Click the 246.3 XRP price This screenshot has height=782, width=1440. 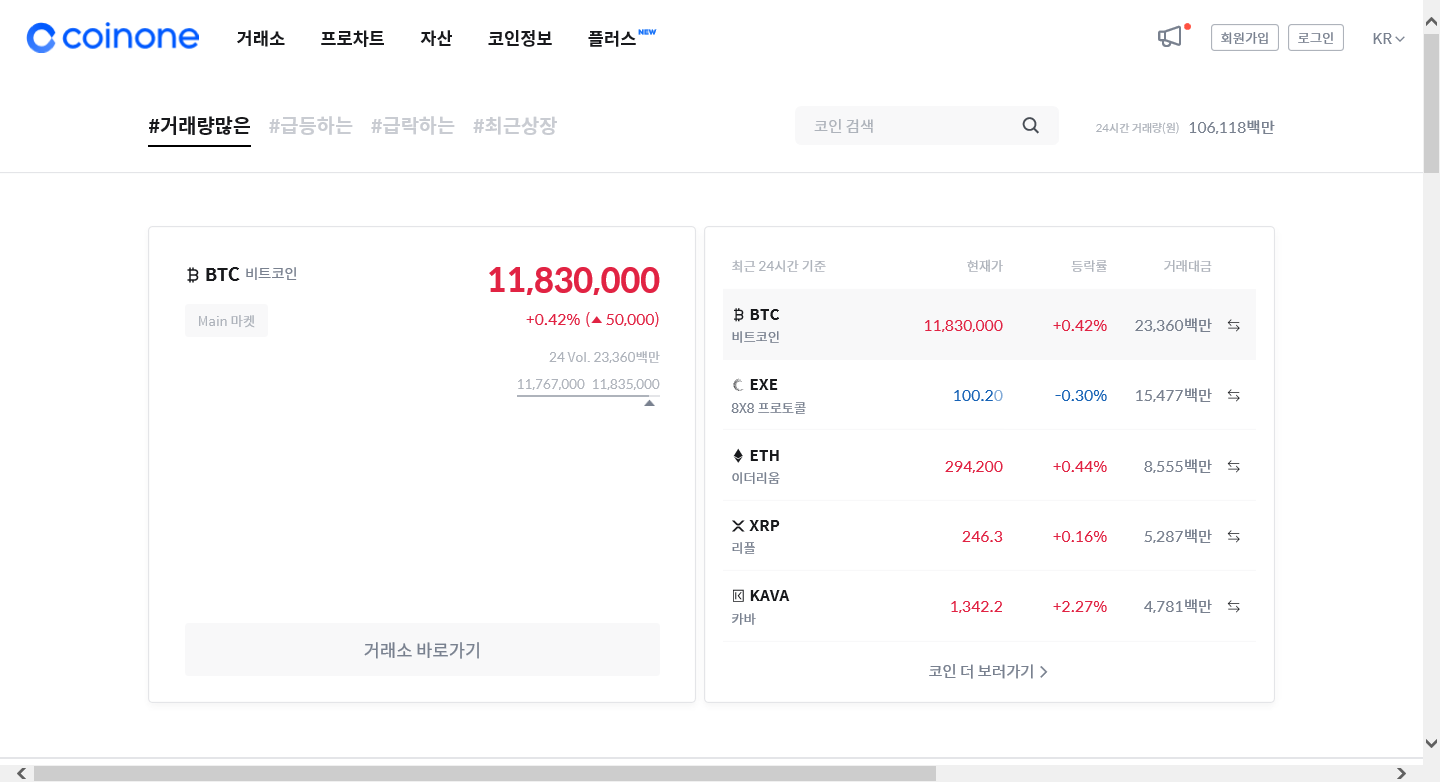click(x=982, y=536)
